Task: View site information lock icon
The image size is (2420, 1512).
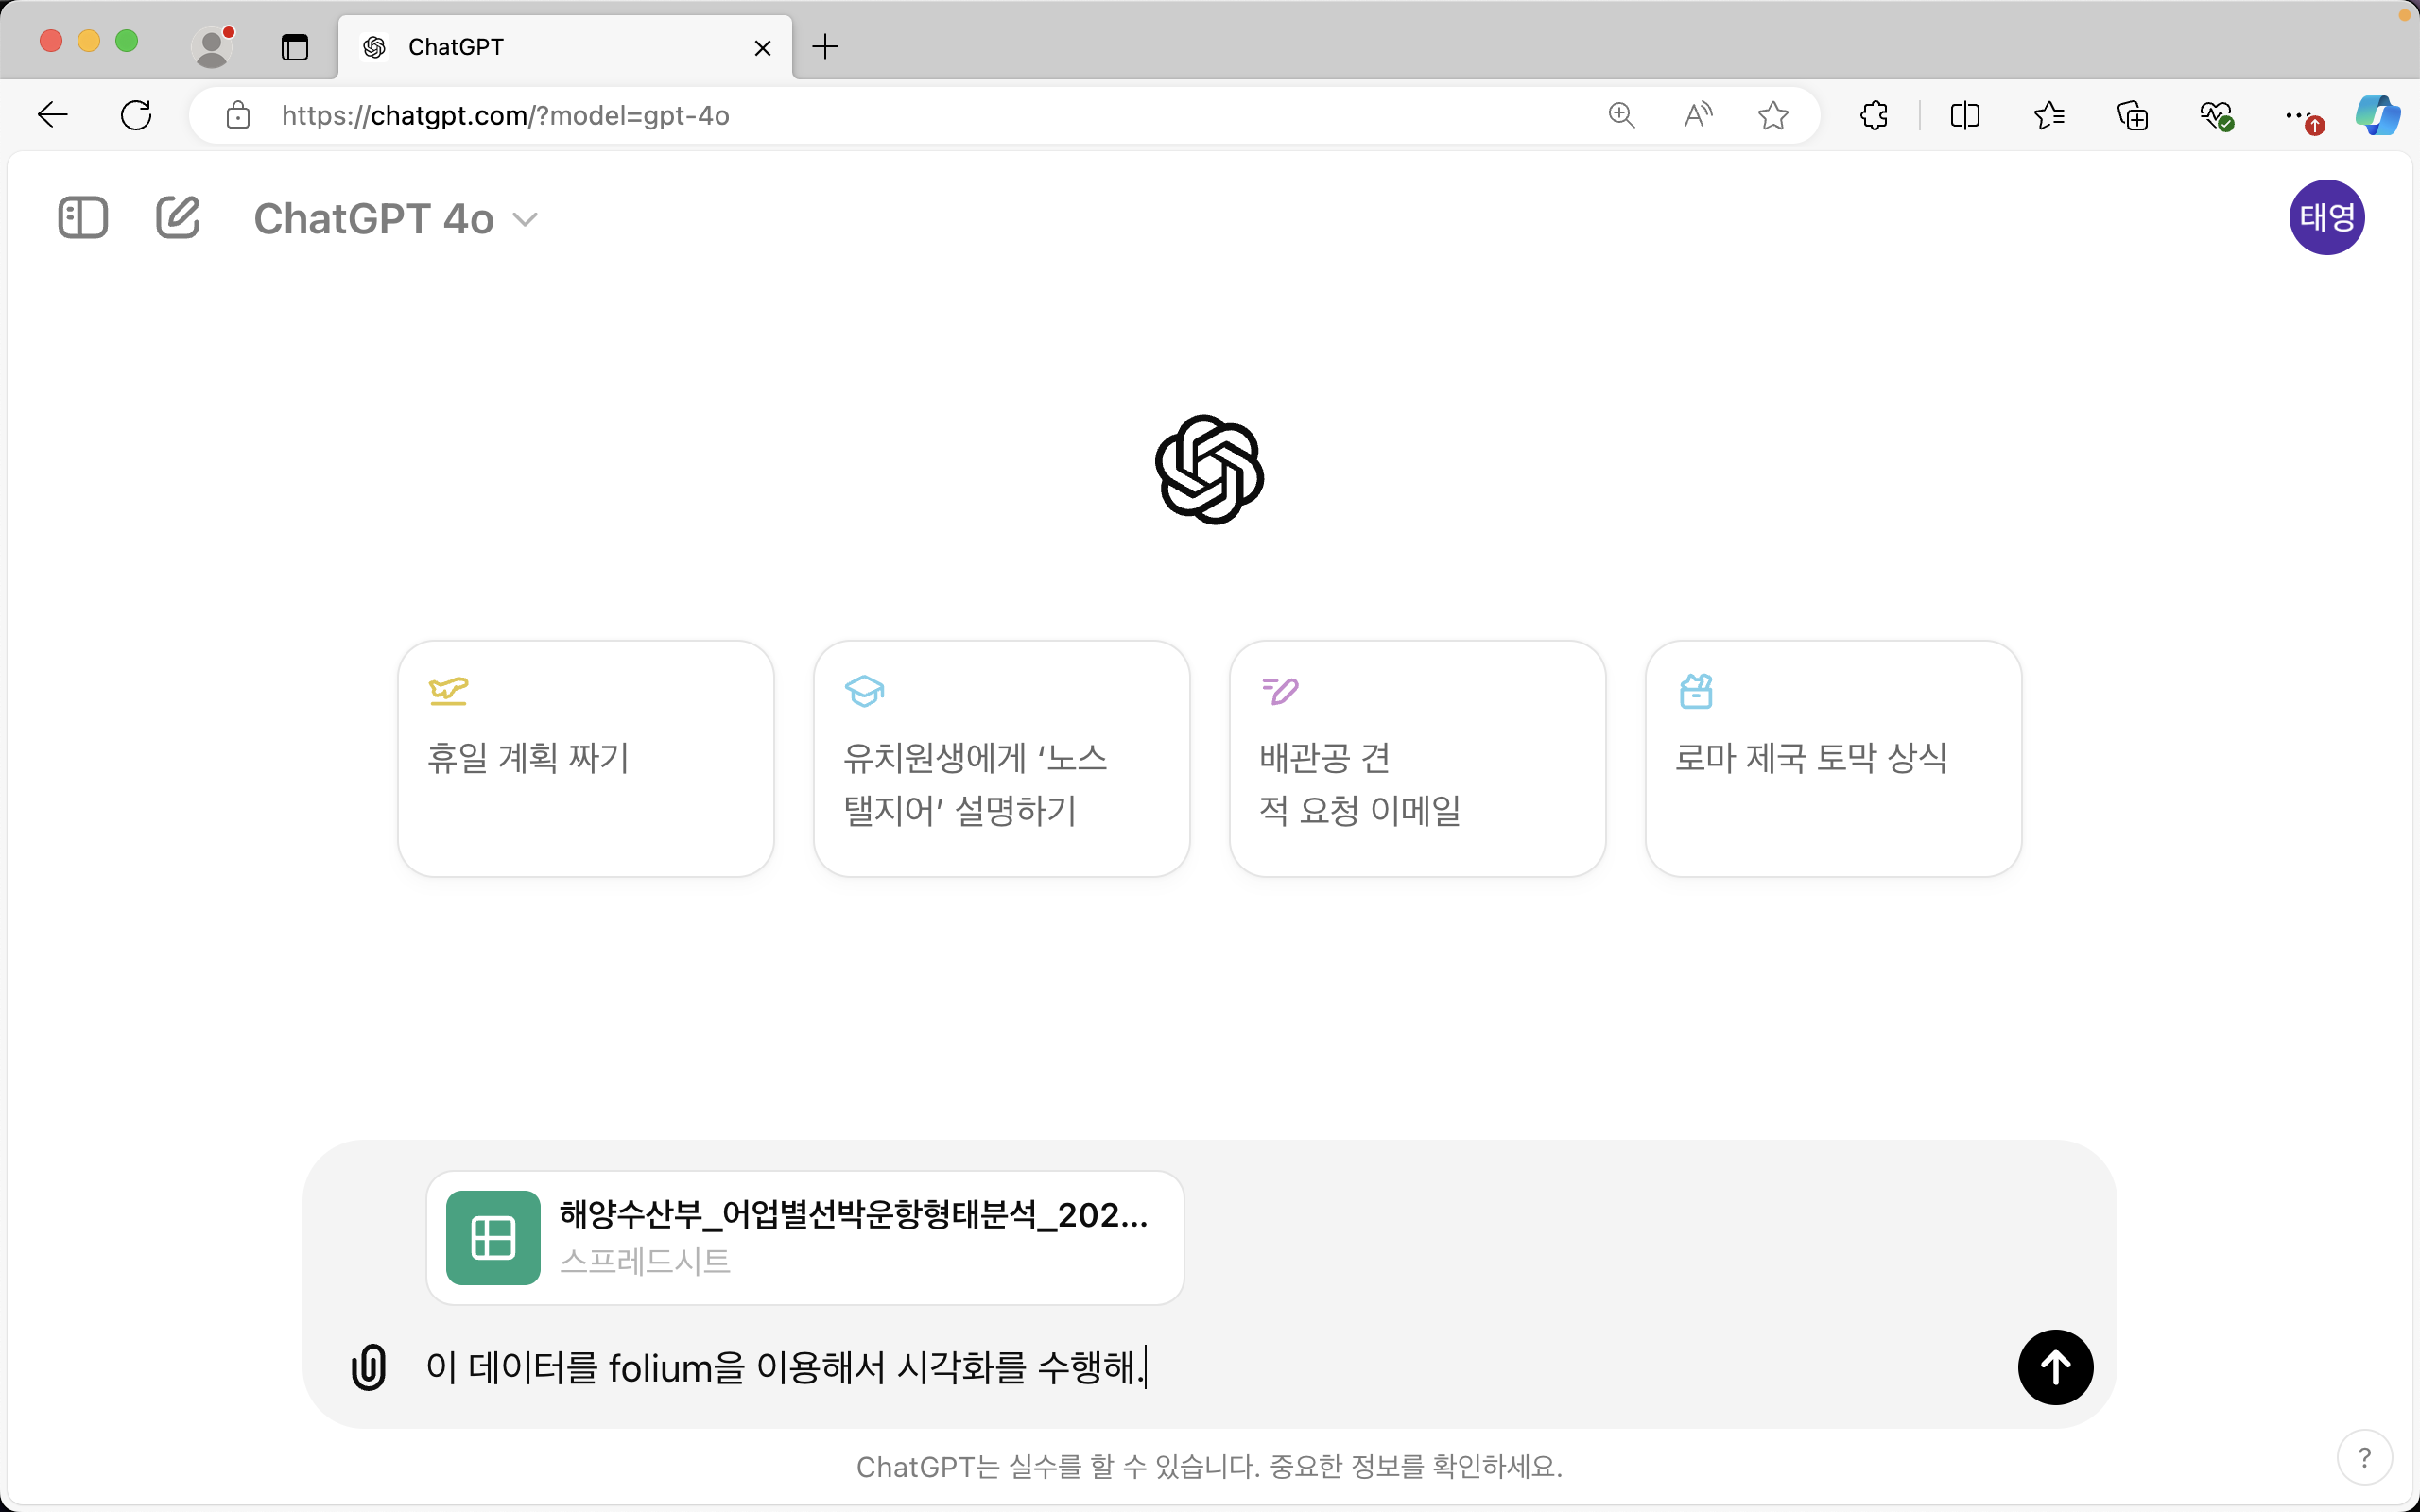Action: pyautogui.click(x=238, y=116)
